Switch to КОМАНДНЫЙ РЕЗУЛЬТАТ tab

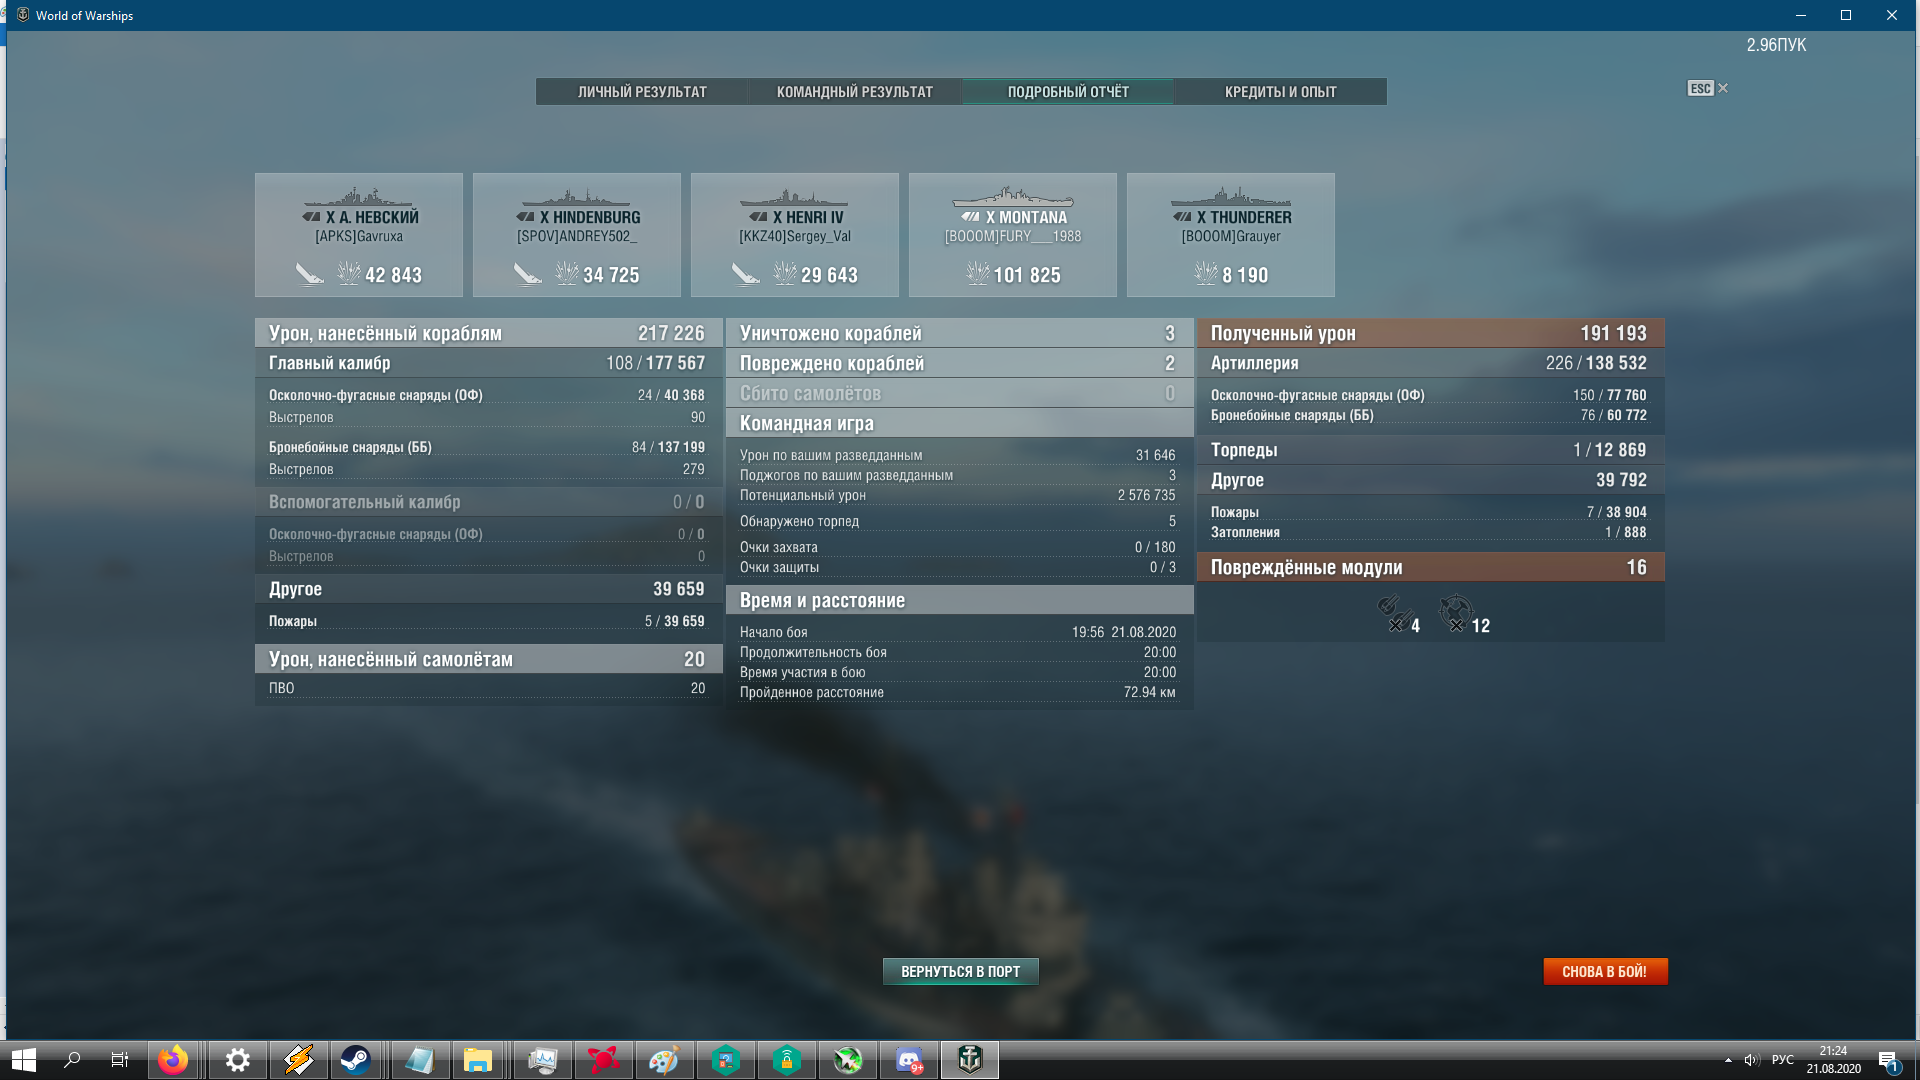pyautogui.click(x=855, y=92)
